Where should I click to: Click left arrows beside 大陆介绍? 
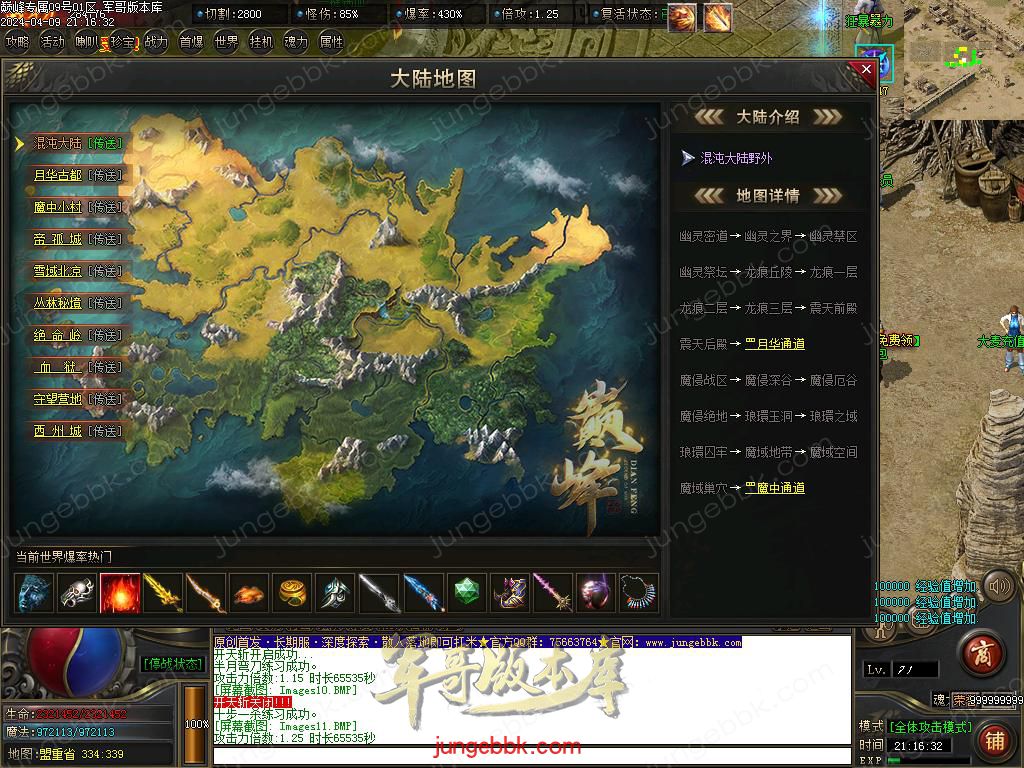709,117
